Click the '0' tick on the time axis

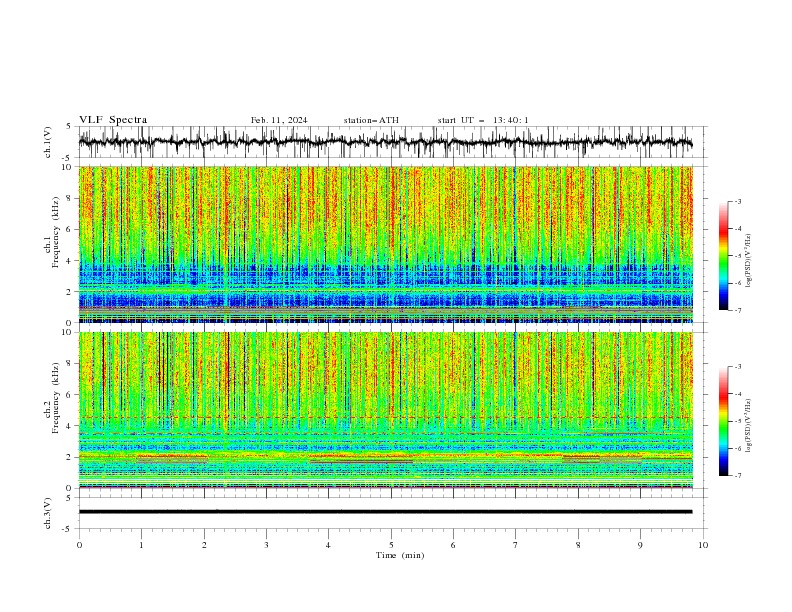(x=79, y=545)
